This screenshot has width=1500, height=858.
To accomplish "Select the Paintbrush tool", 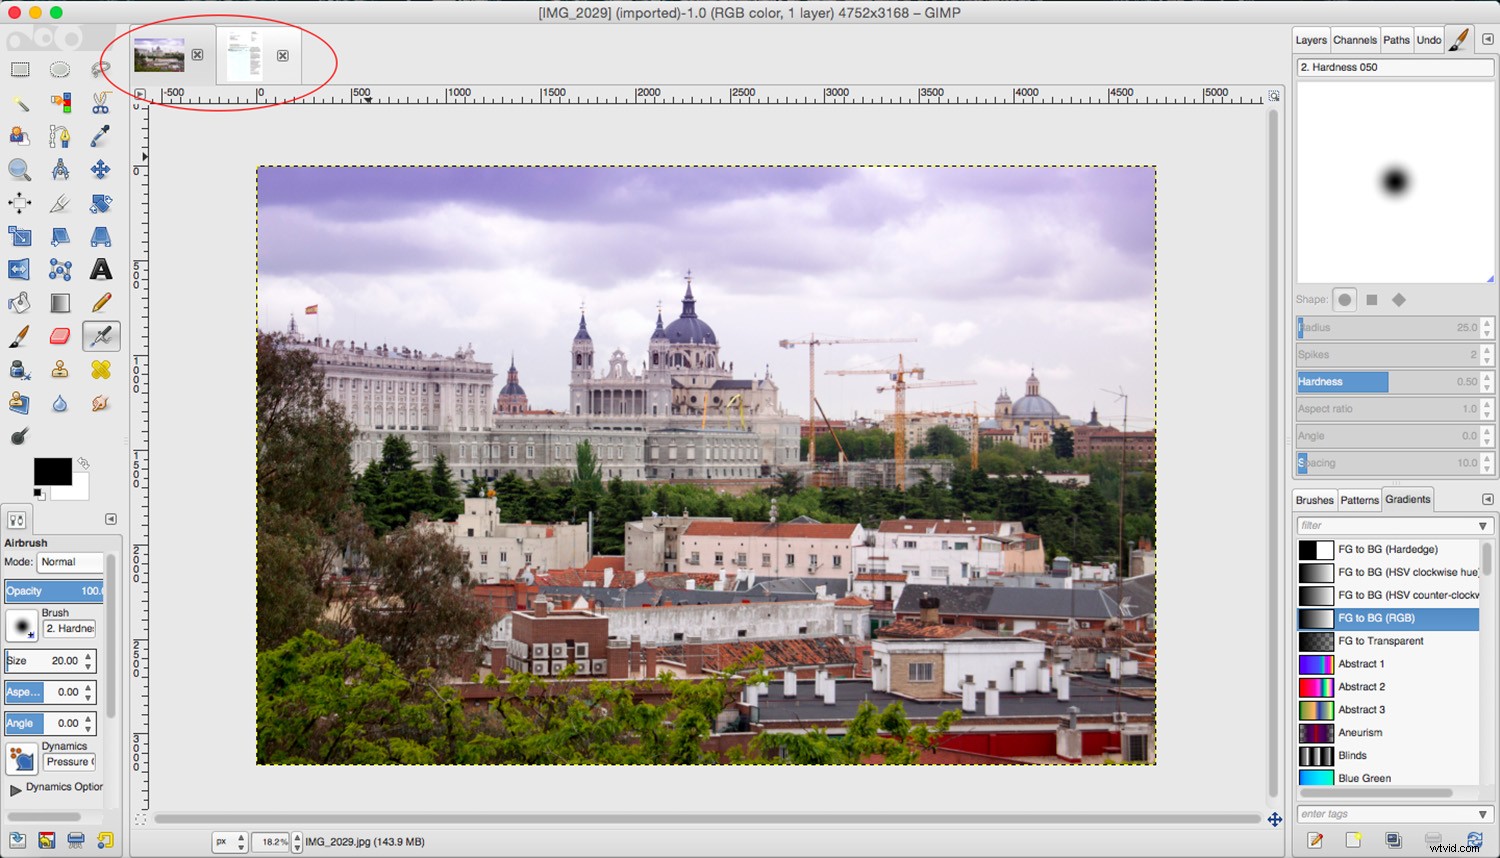I will click(x=20, y=336).
